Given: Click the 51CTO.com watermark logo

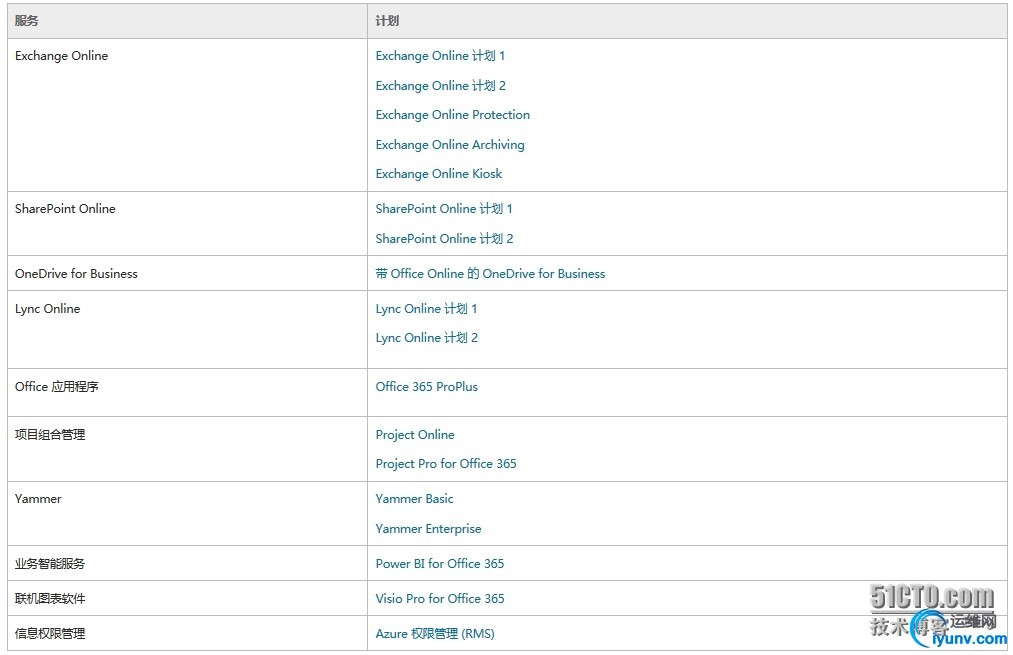Looking at the screenshot, I should coord(931,598).
